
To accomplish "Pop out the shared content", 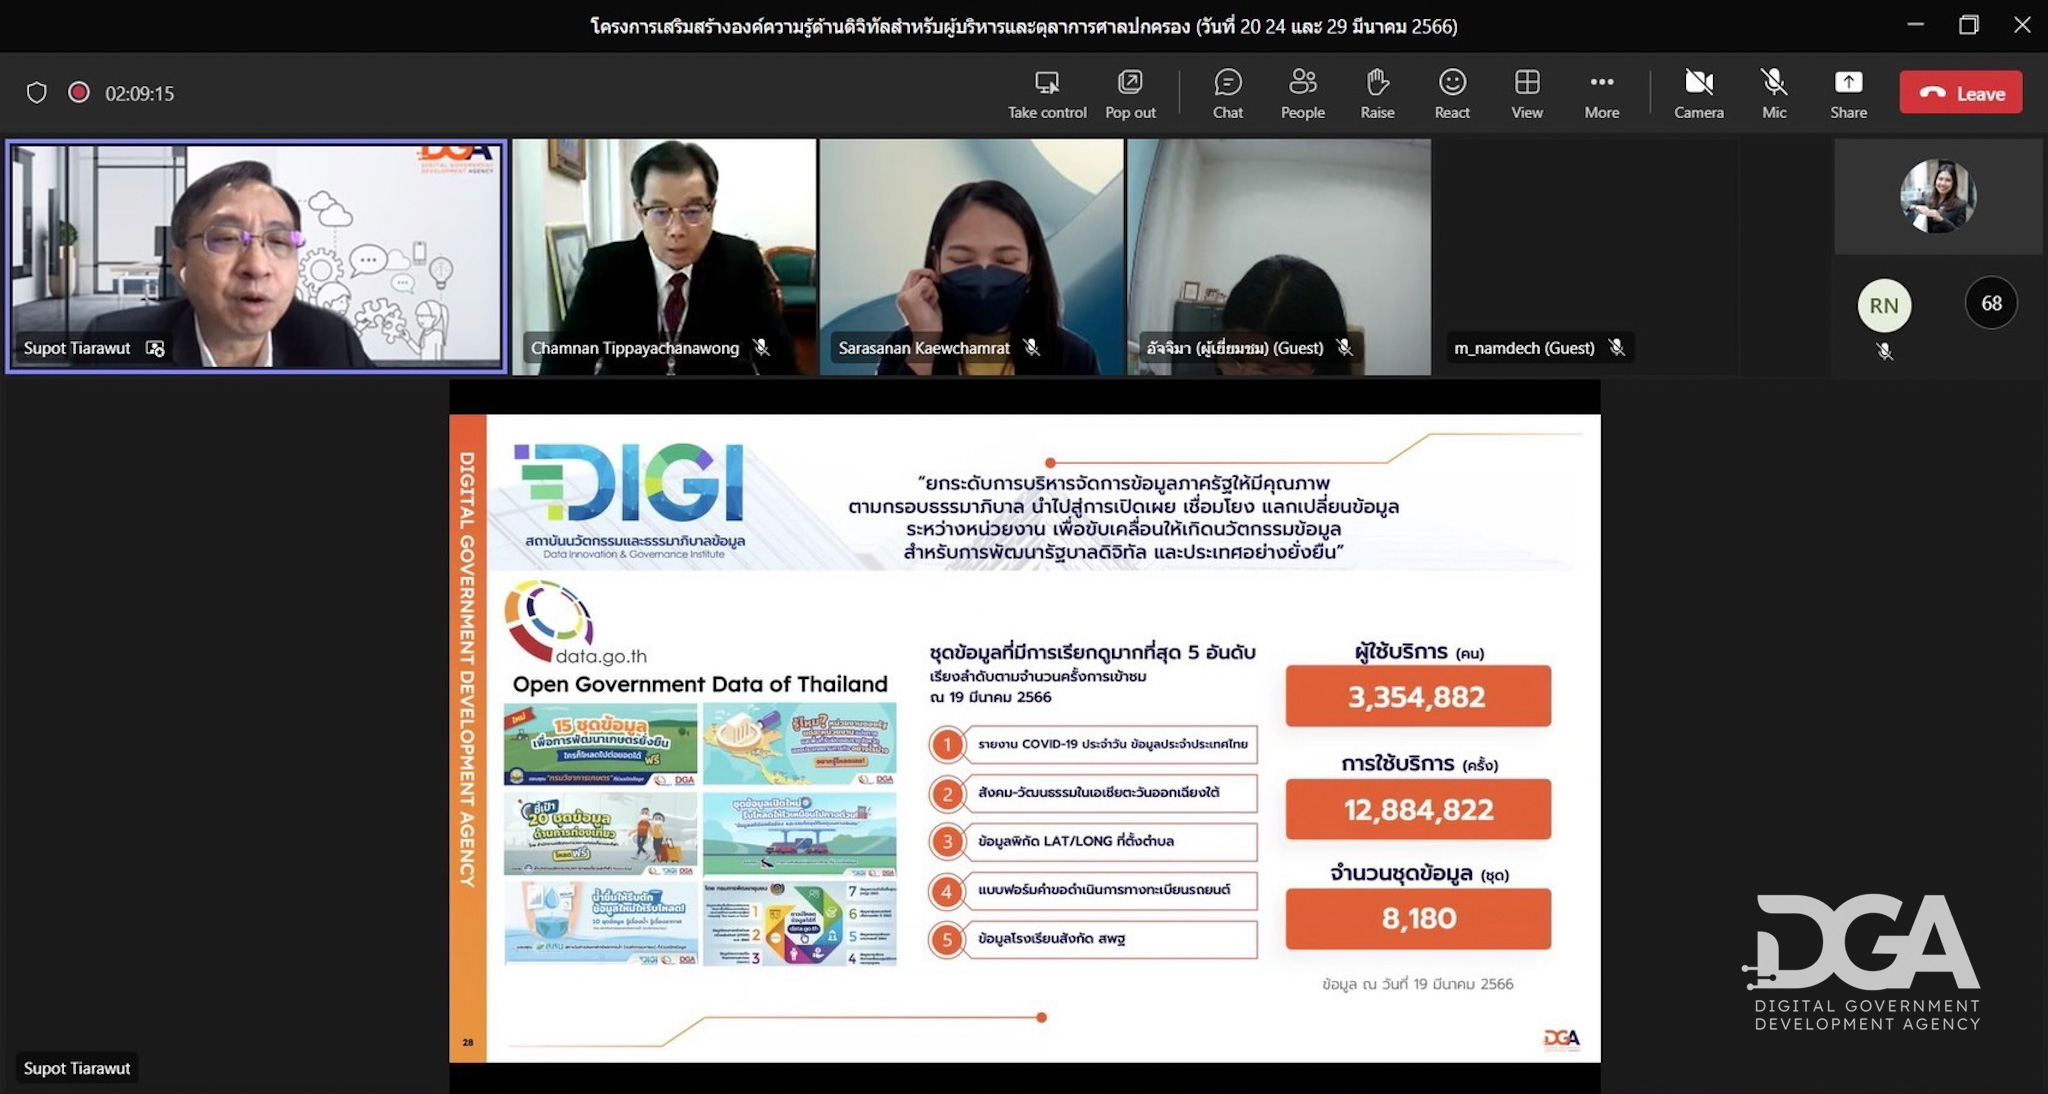I will (1130, 94).
